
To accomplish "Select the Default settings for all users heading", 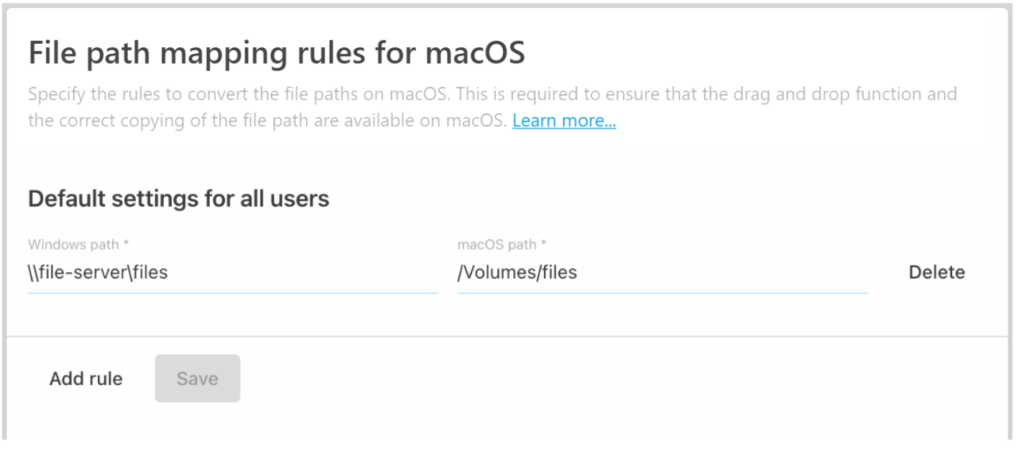I will pyautogui.click(x=178, y=199).
